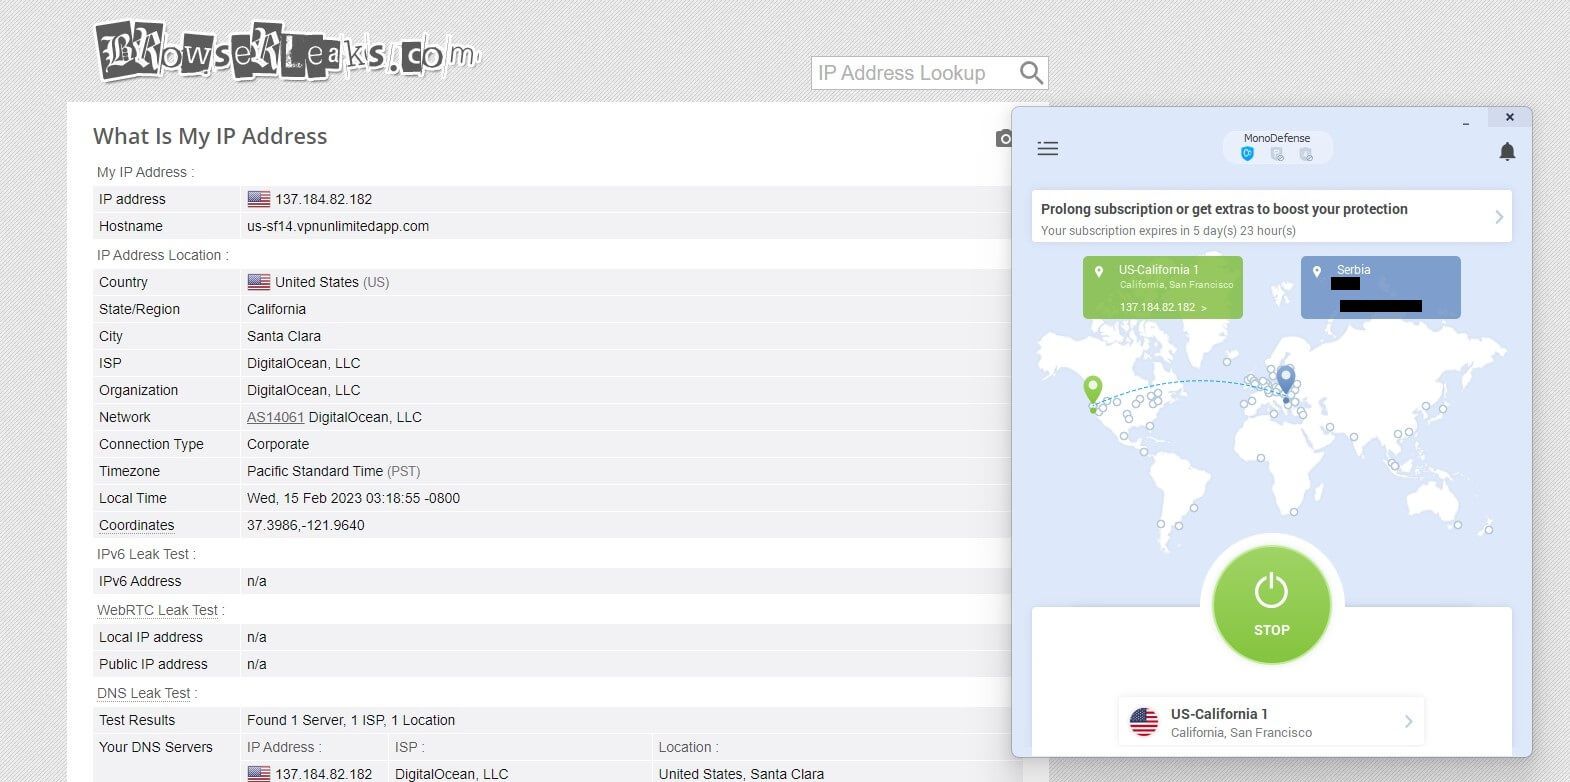
Task: Select blue VPN shield in MonoDefense switcher
Action: (x=1247, y=154)
